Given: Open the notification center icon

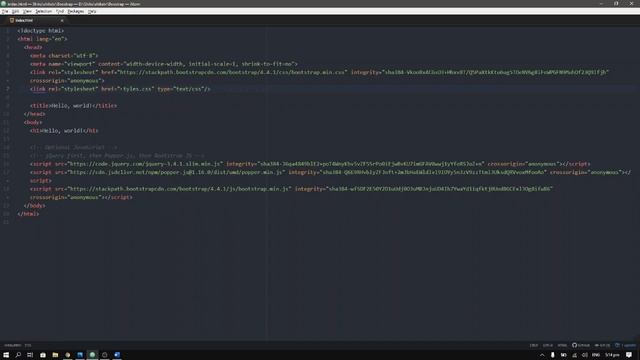Looking at the screenshot, I should coord(629,355).
